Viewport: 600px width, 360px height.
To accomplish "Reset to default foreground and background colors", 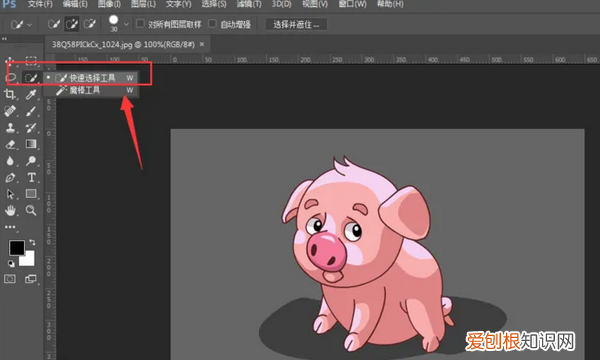I will pyautogui.click(x=11, y=263).
